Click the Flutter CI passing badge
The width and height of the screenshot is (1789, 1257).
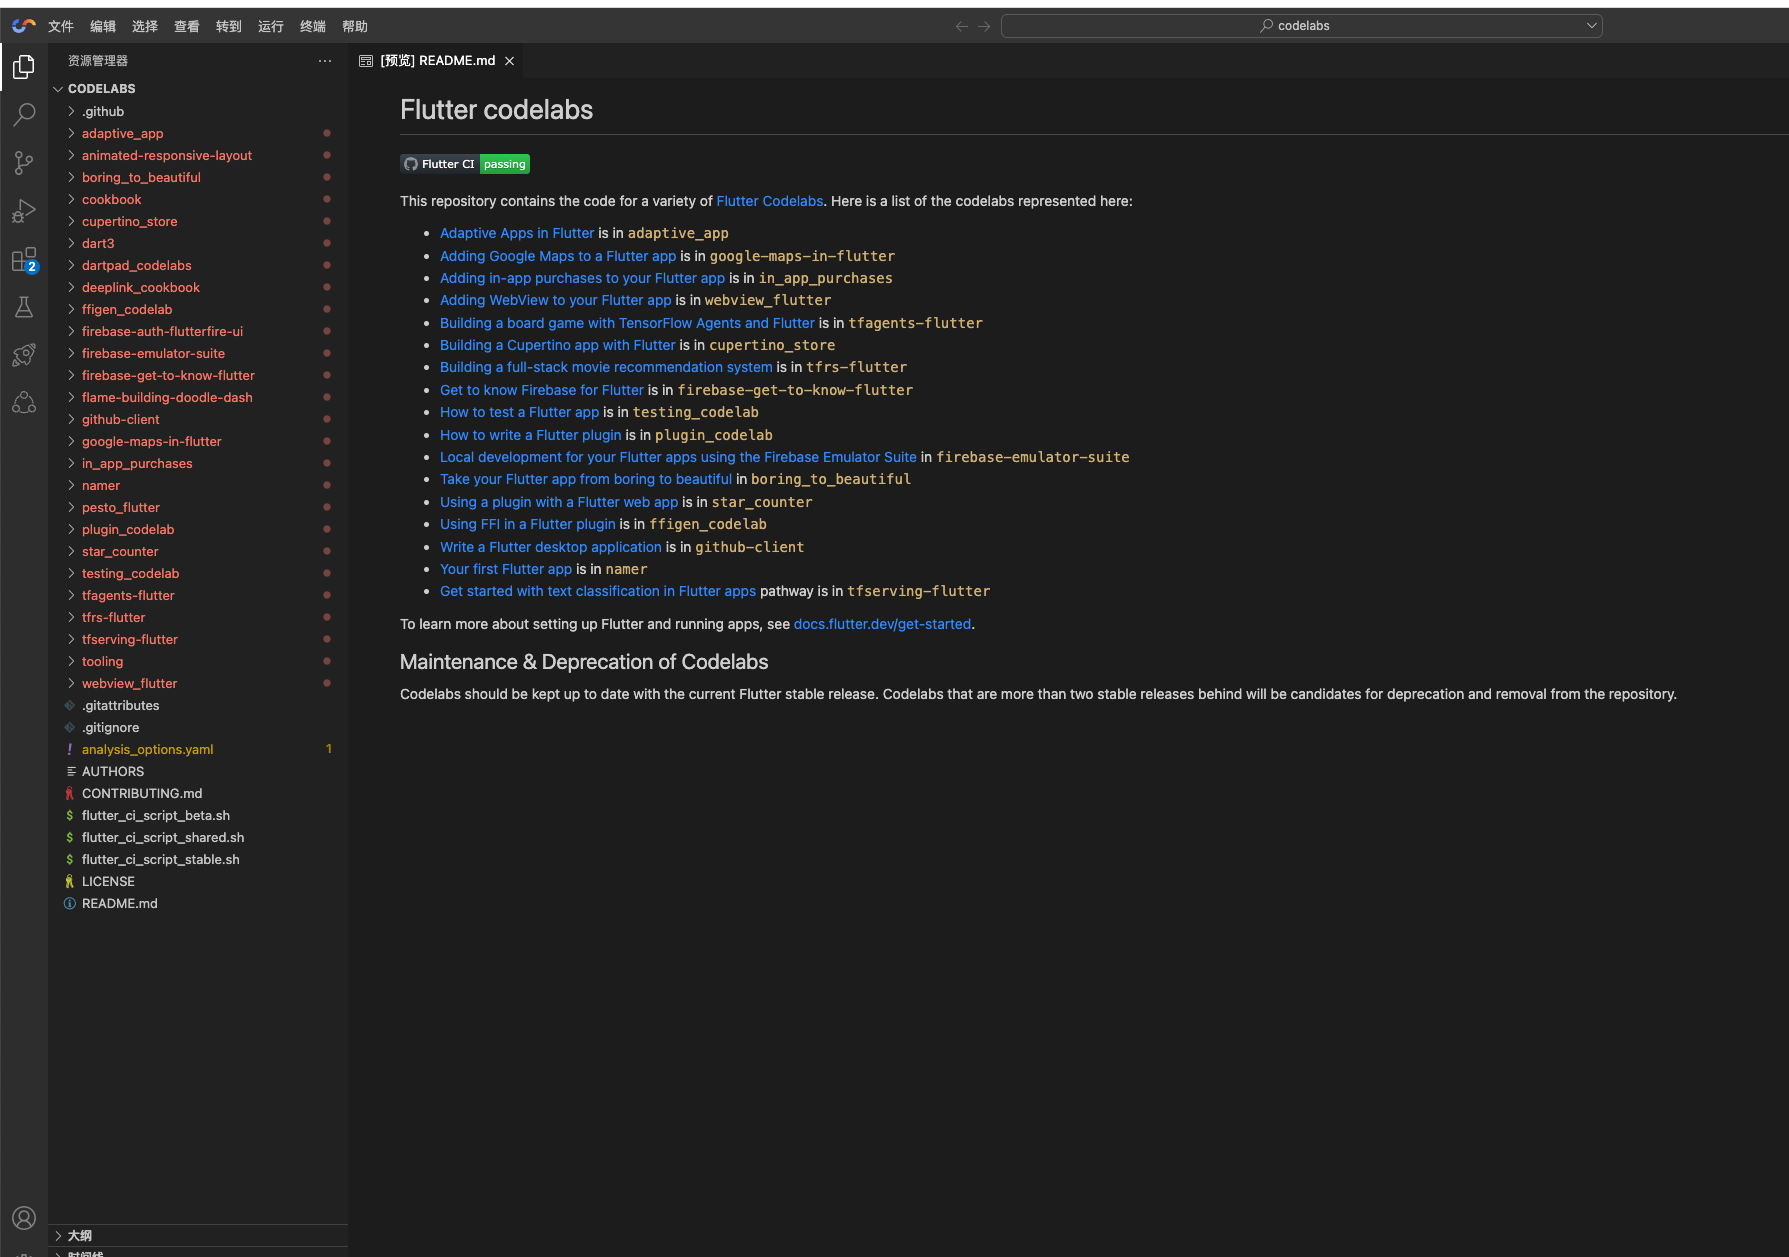[x=465, y=164]
